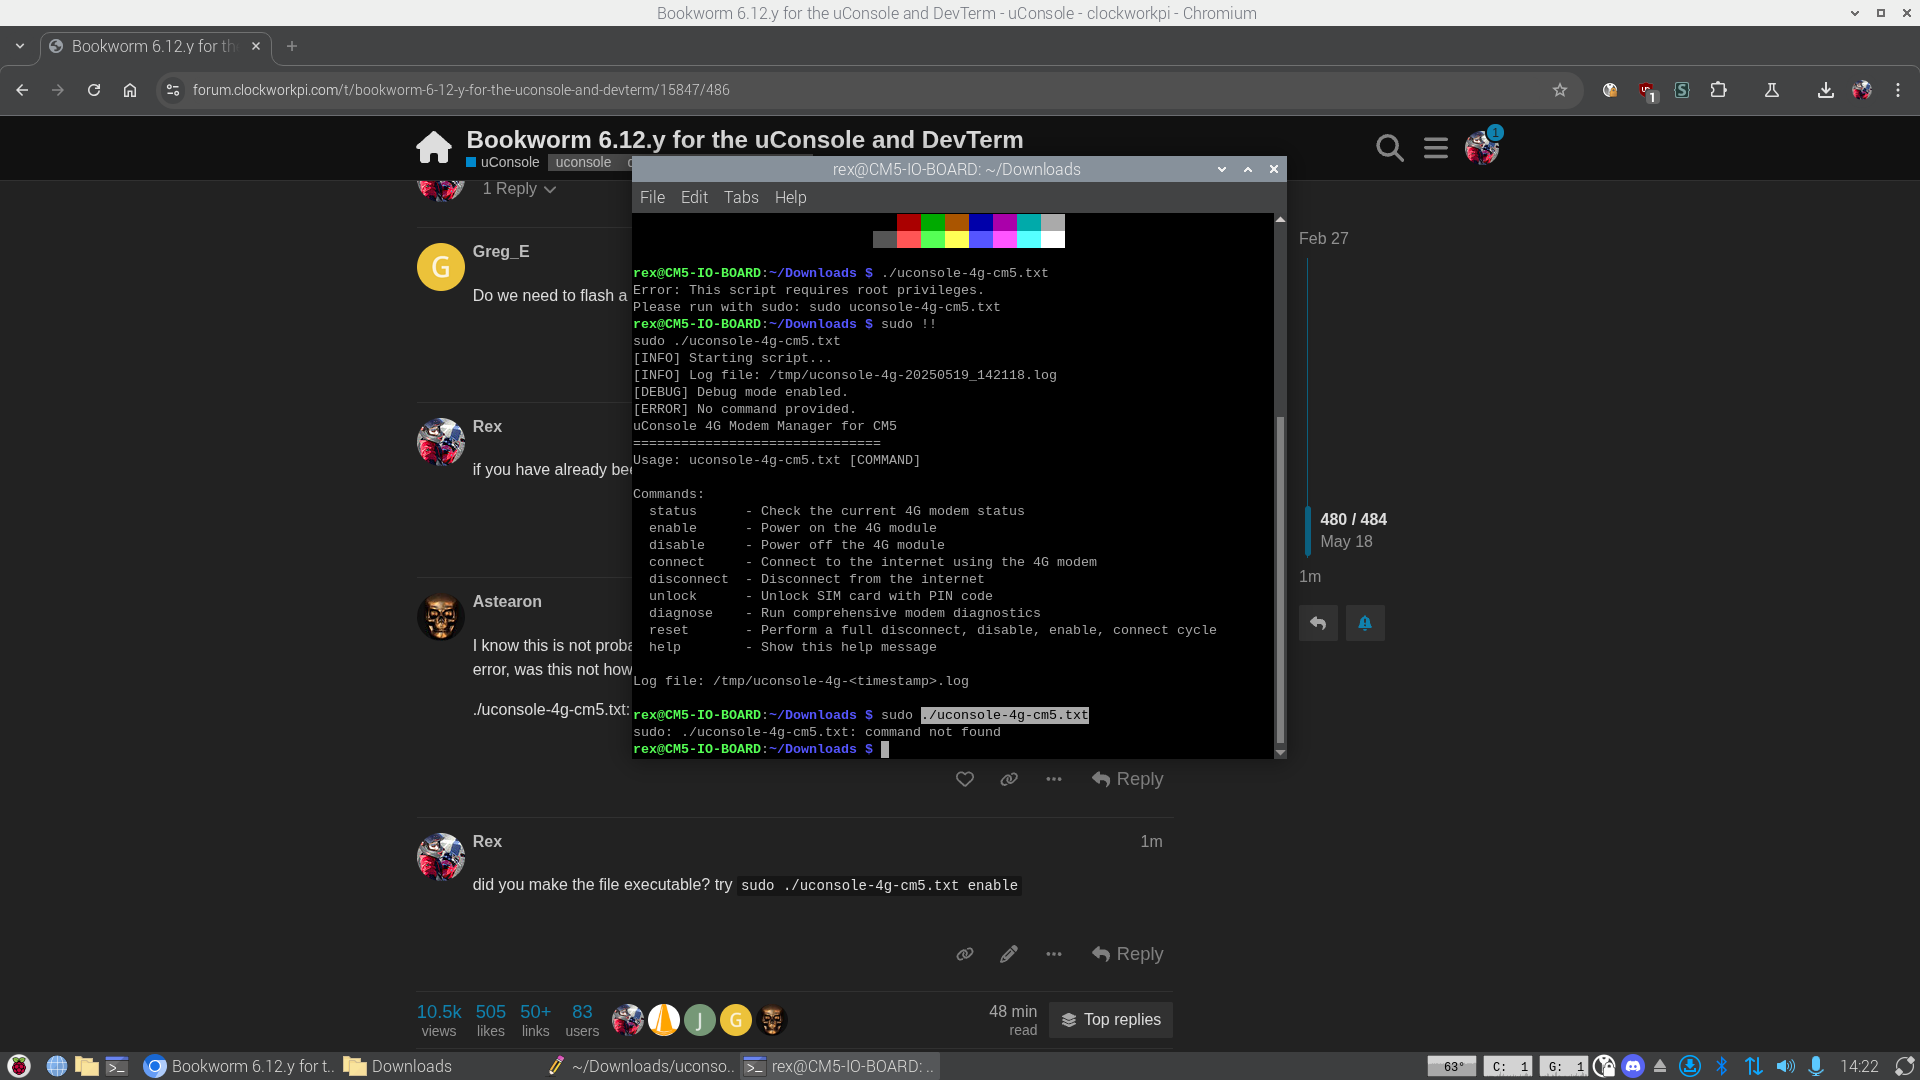
Task: Open the Raspberry Pi start menu
Action: tap(19, 1066)
